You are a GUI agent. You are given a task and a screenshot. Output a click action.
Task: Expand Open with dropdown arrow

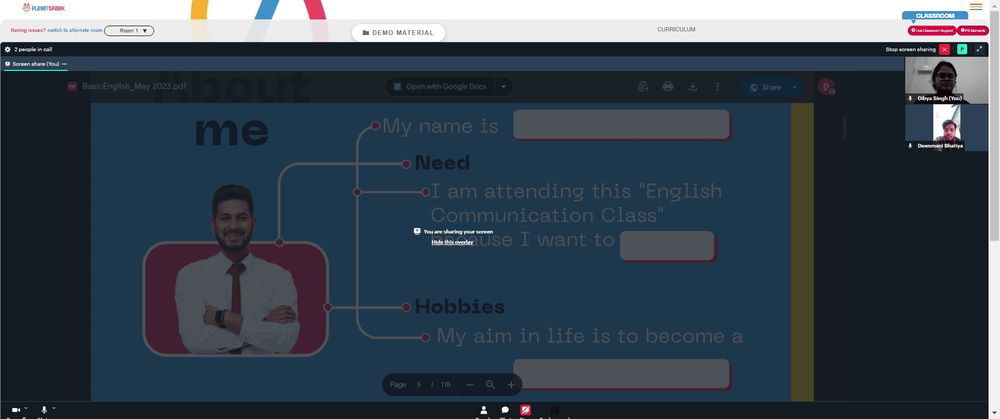coord(504,87)
